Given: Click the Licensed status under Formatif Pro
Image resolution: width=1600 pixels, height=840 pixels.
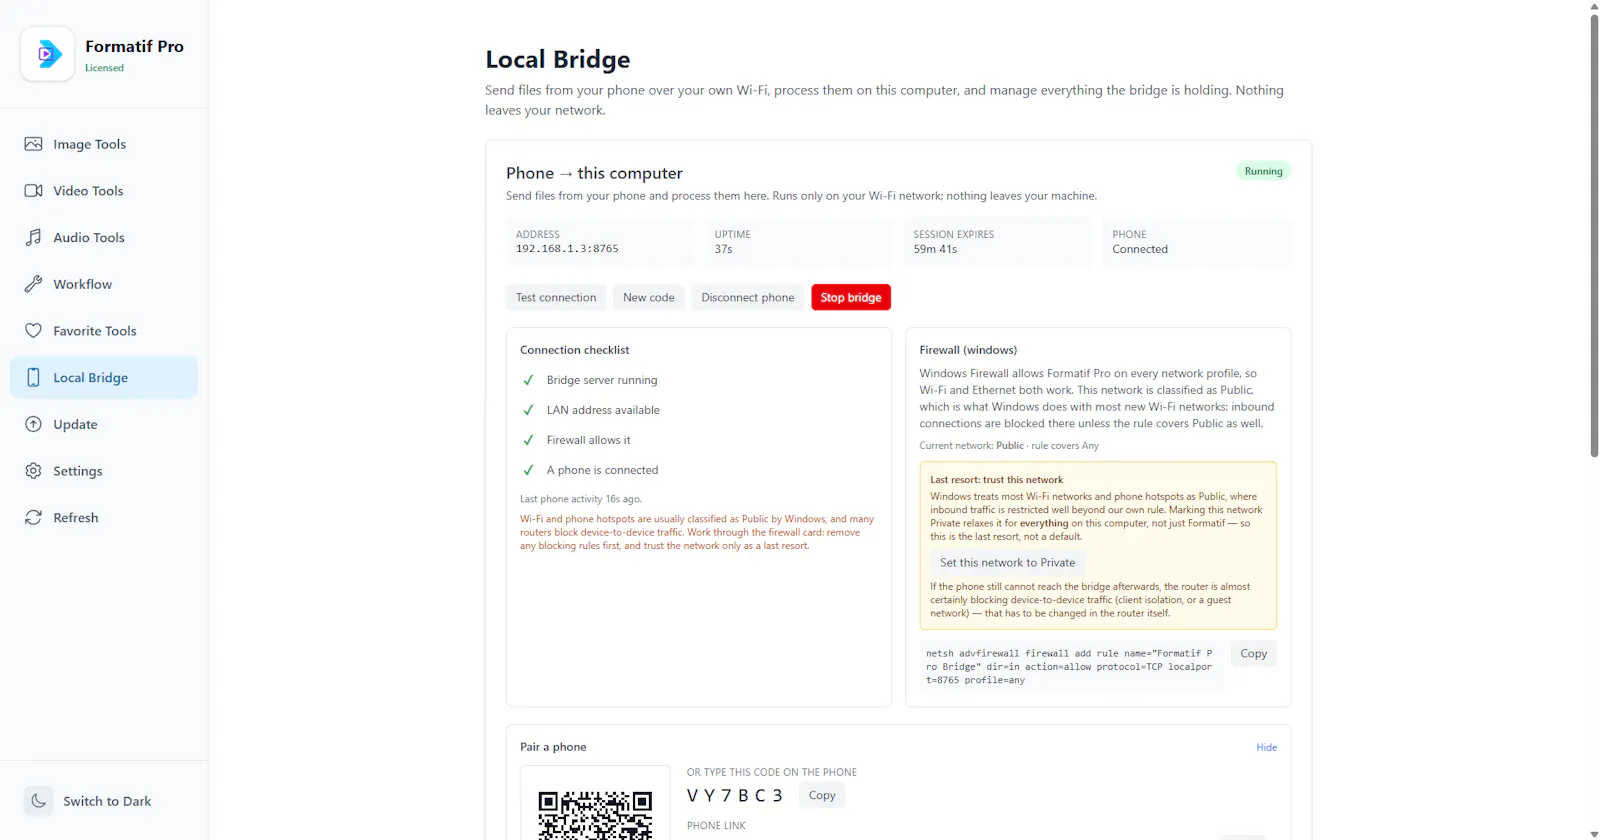Looking at the screenshot, I should (104, 68).
